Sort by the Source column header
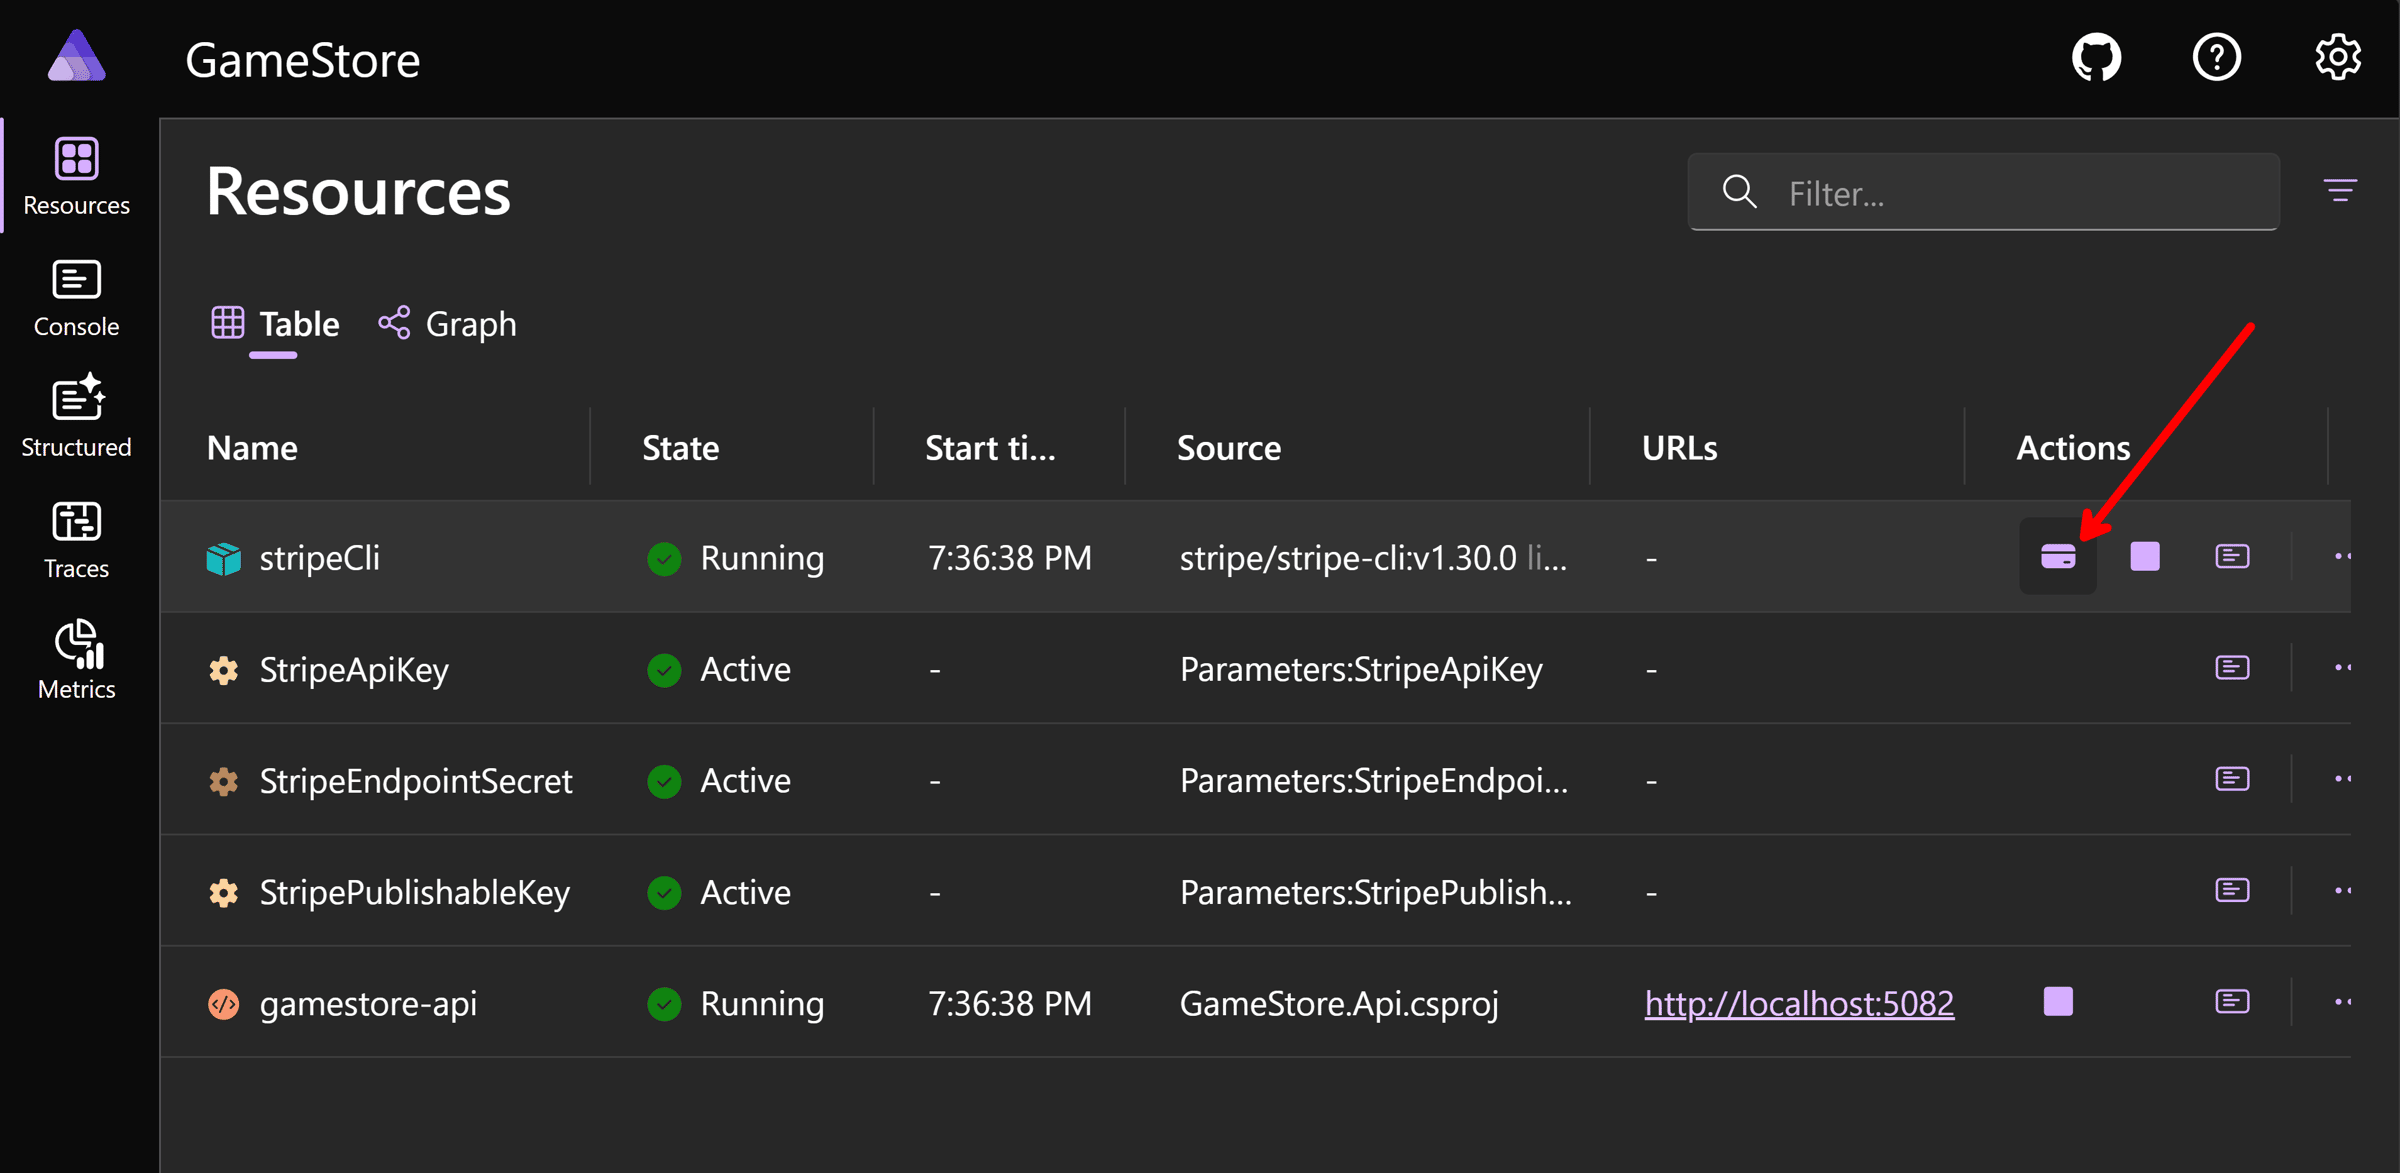Screen dimensions: 2400x1173 pos(1229,447)
